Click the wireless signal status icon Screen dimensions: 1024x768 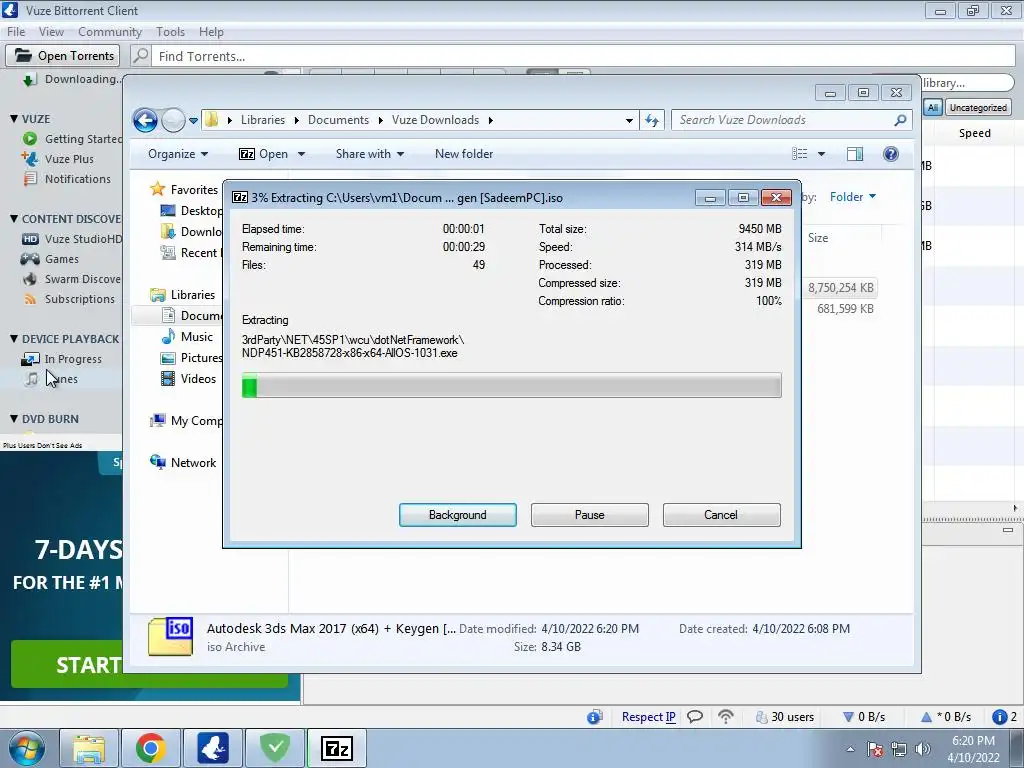point(726,717)
